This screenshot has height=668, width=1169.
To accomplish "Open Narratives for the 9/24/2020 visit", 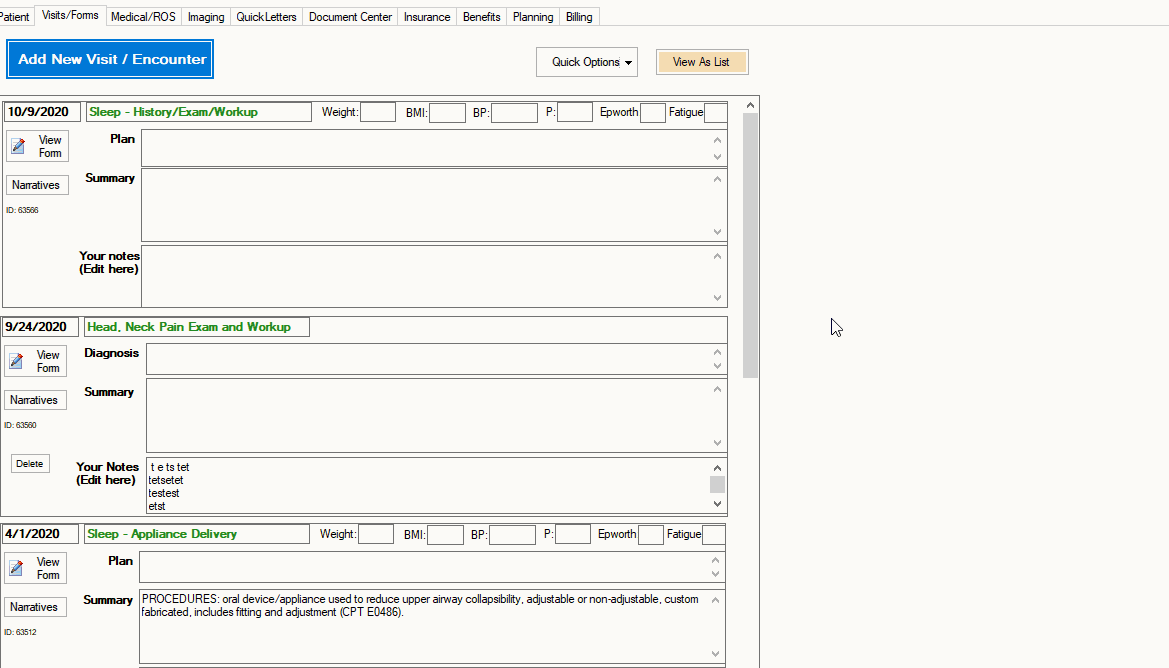I will pyautogui.click(x=35, y=400).
